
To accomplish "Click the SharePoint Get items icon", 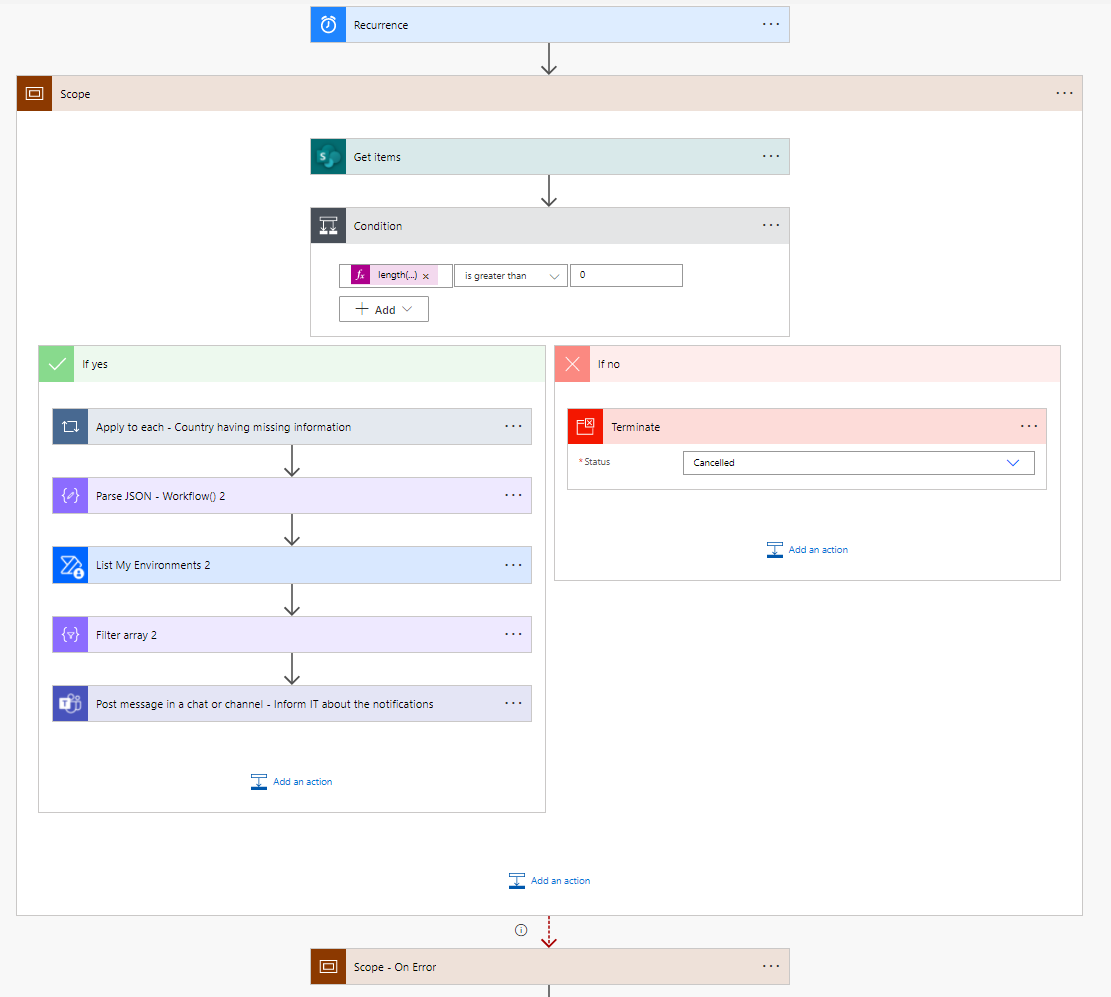I will 328,157.
